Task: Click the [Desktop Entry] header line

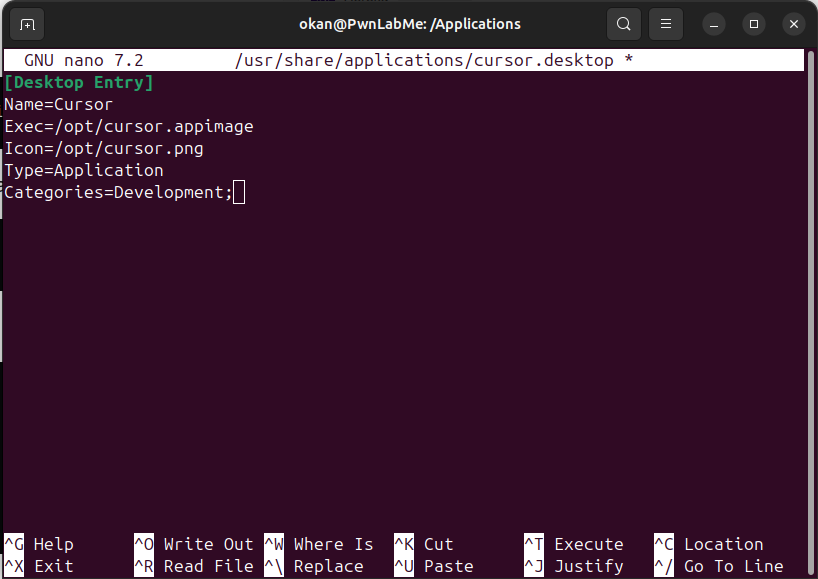Action: click(x=79, y=82)
